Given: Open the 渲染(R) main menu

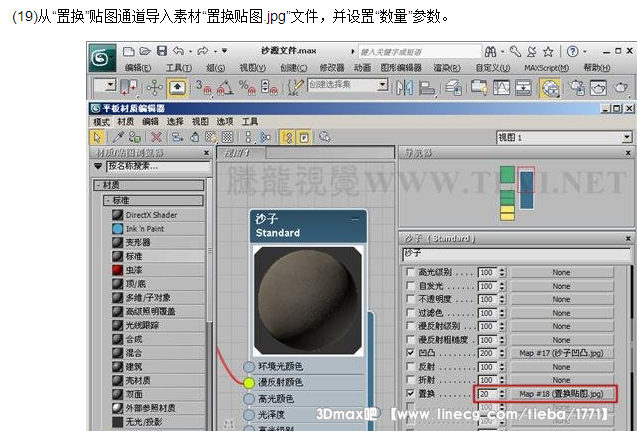Looking at the screenshot, I should pyautogui.click(x=447, y=68).
